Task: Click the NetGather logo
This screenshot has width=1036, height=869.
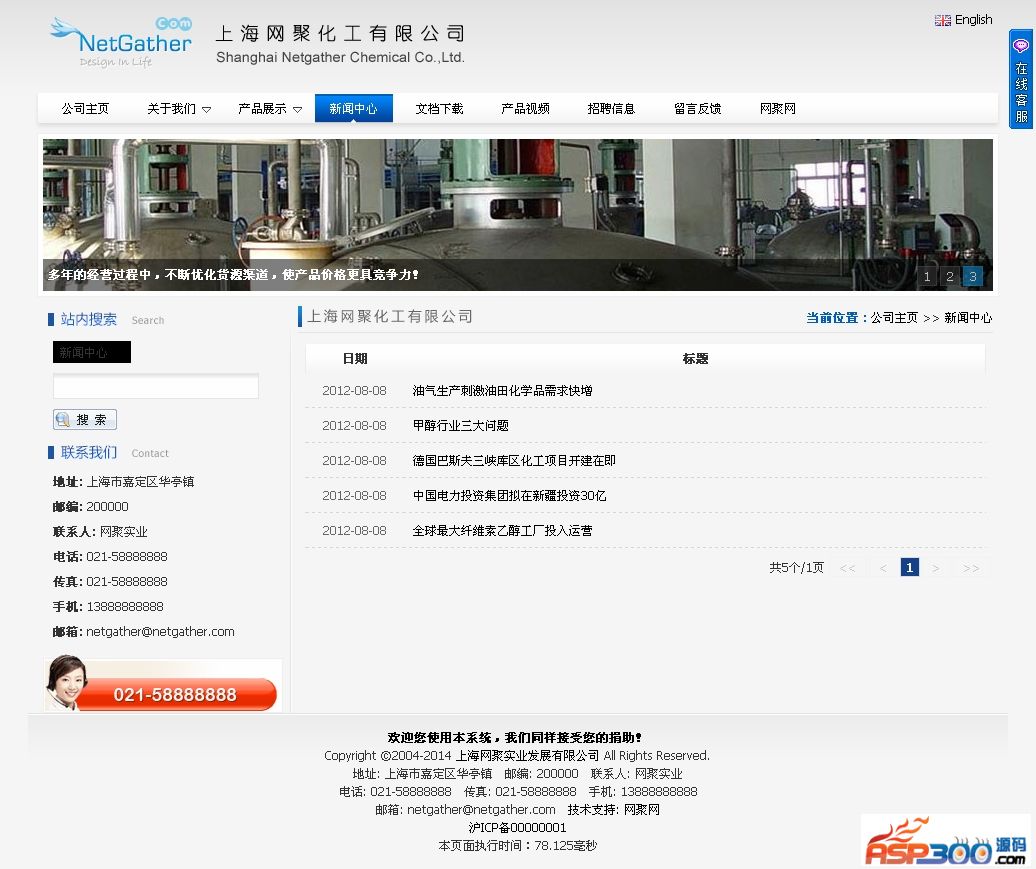Action: click(x=120, y=42)
